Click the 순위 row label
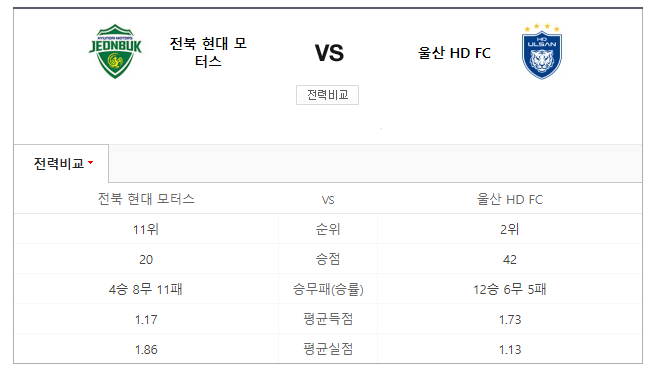 point(328,229)
